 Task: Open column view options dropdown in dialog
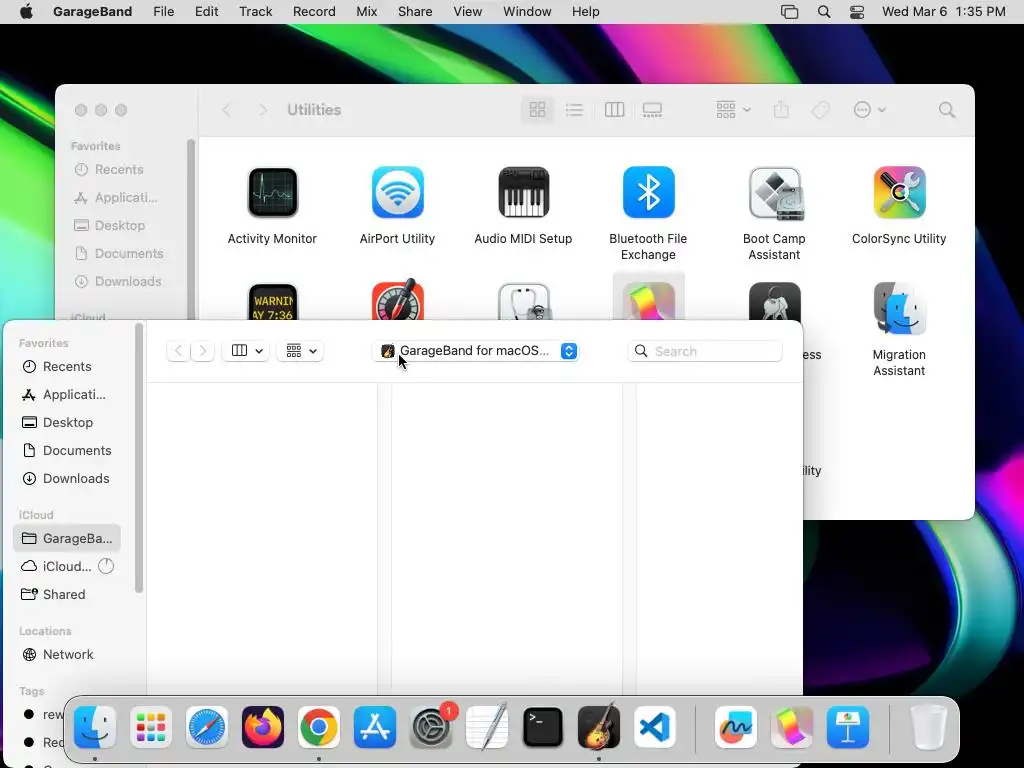[246, 351]
